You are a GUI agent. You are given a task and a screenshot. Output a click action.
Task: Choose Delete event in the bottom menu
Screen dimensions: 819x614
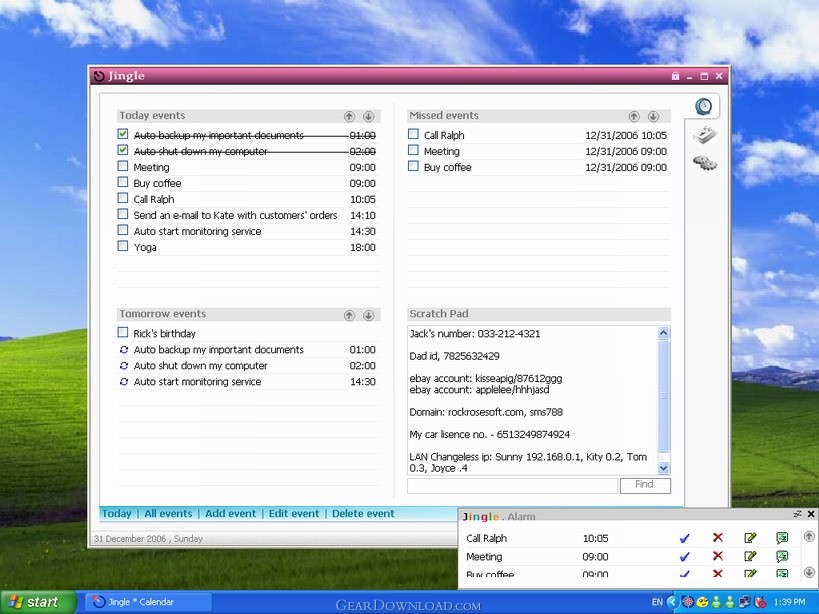363,514
